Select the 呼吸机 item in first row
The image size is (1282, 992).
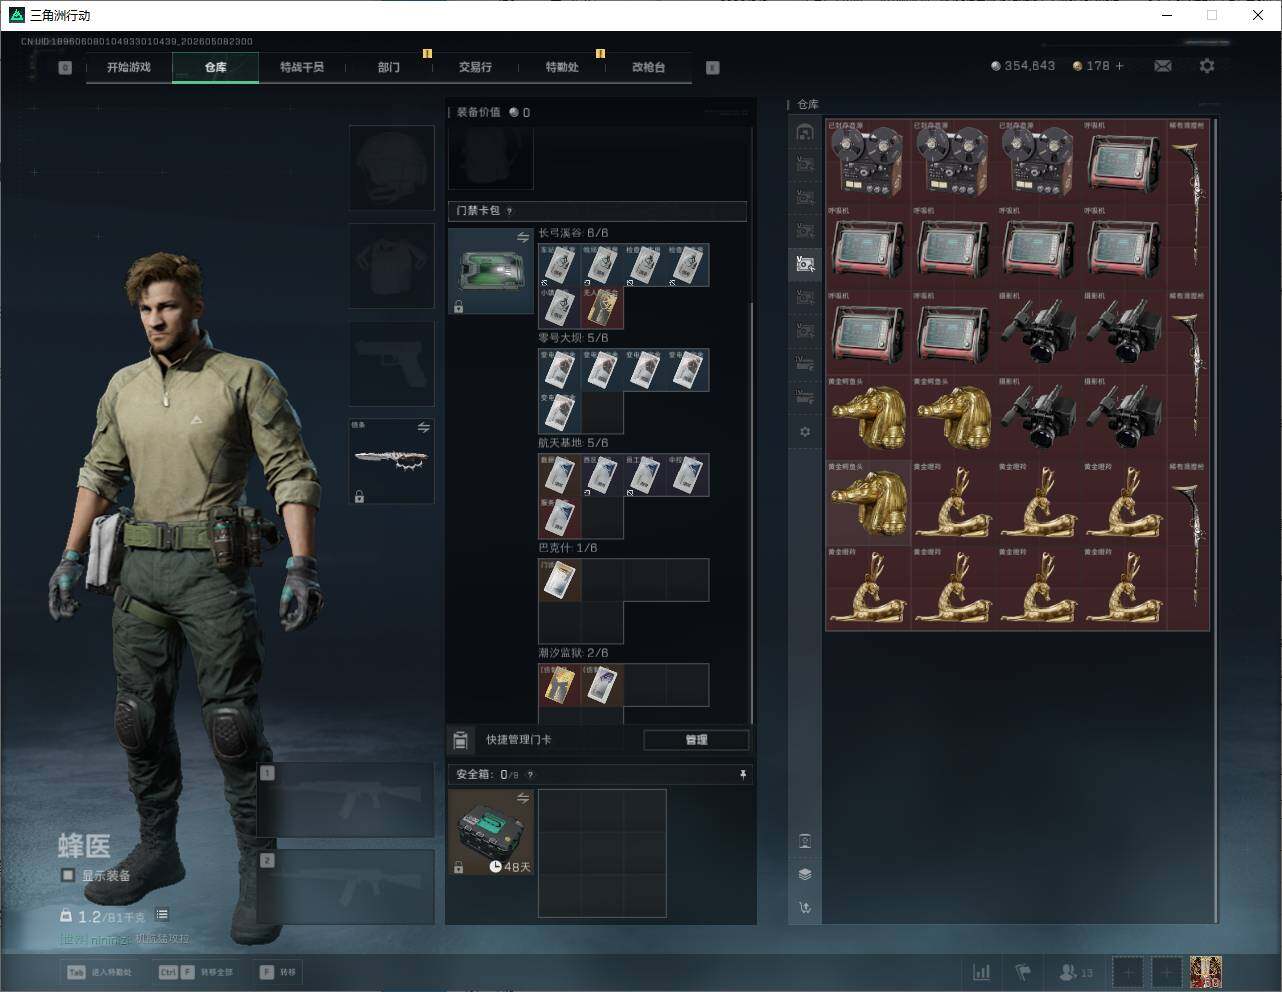(1123, 161)
